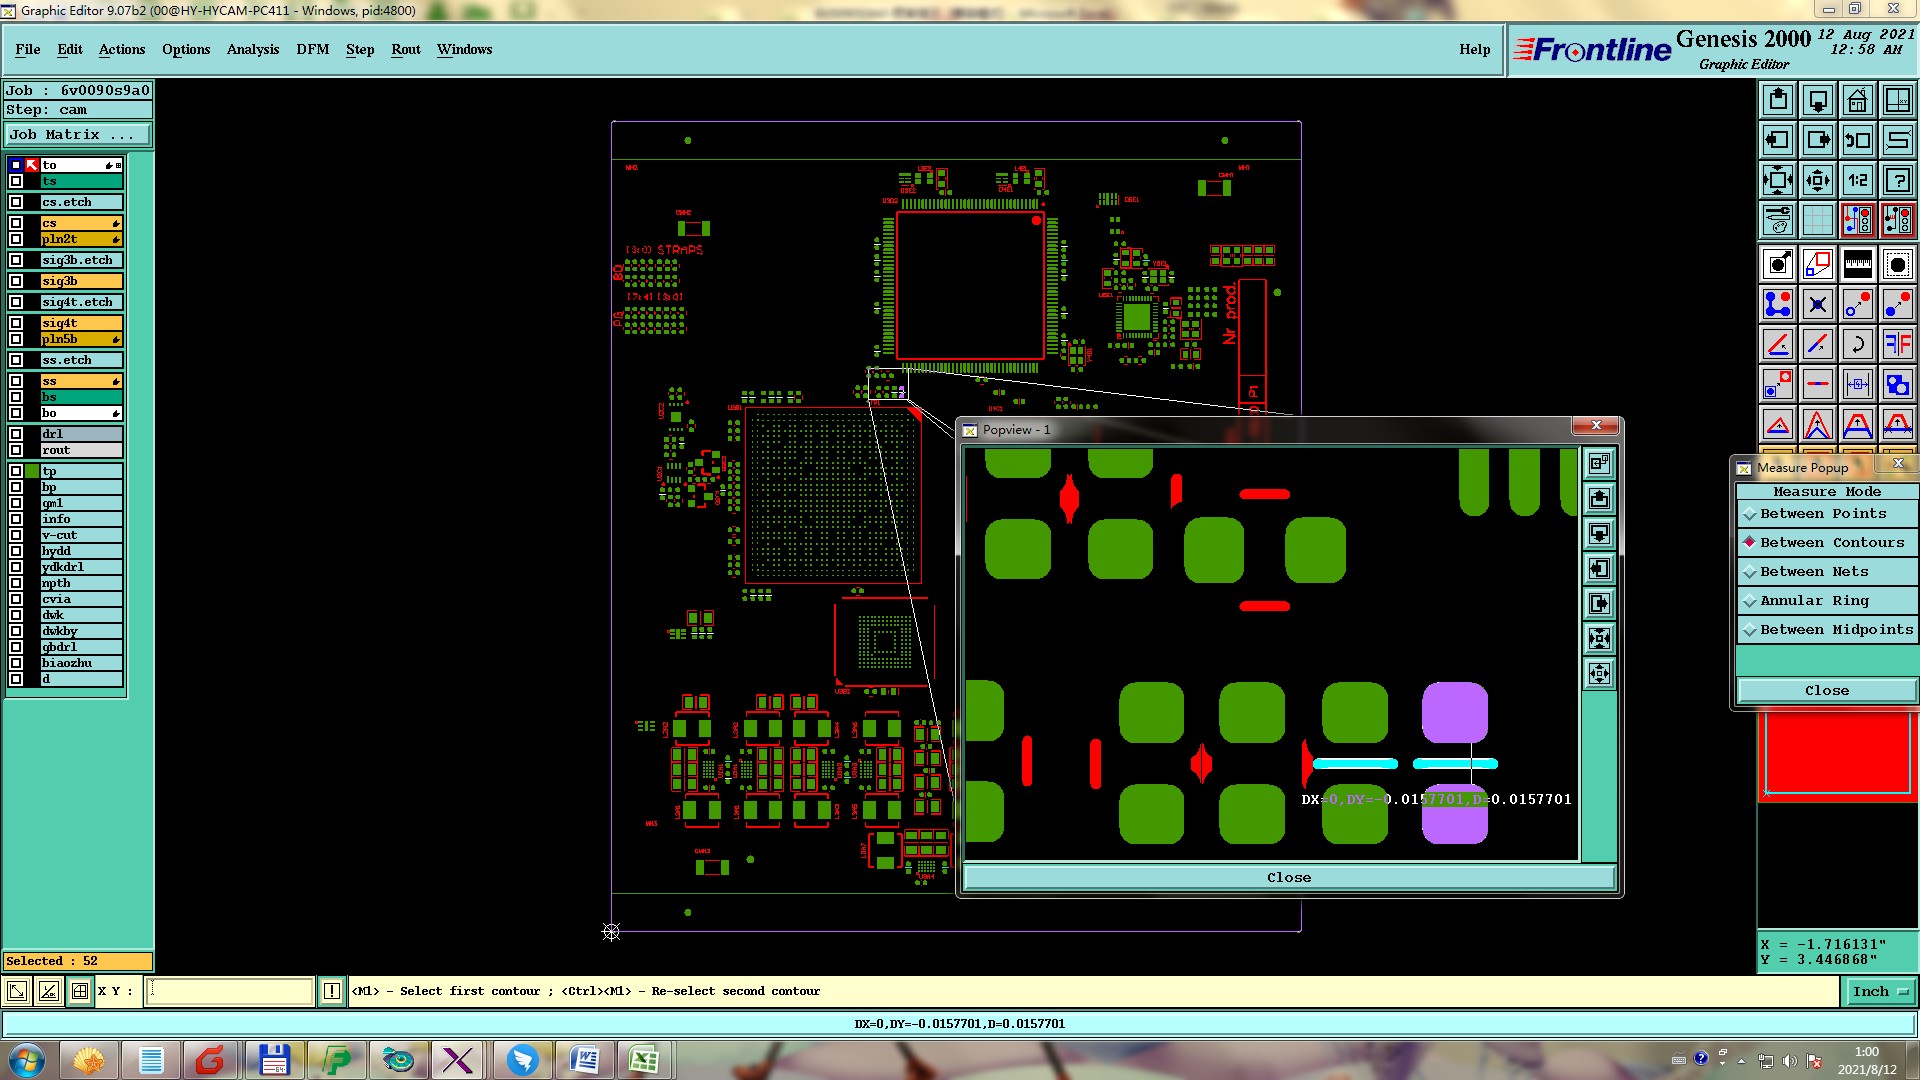Select Annular Ring measure mode
The width and height of the screenshot is (1920, 1080).
click(x=1814, y=601)
